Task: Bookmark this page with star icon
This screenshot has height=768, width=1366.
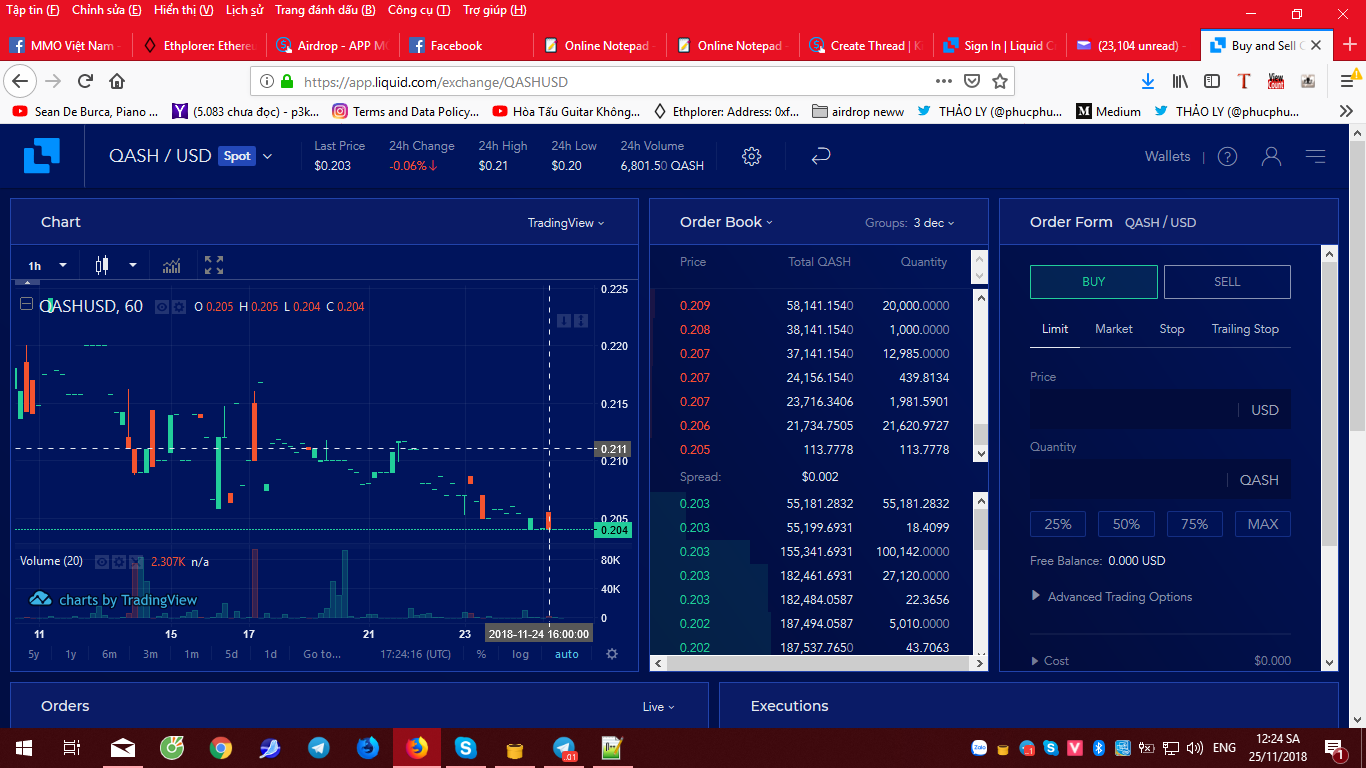Action: (x=999, y=81)
